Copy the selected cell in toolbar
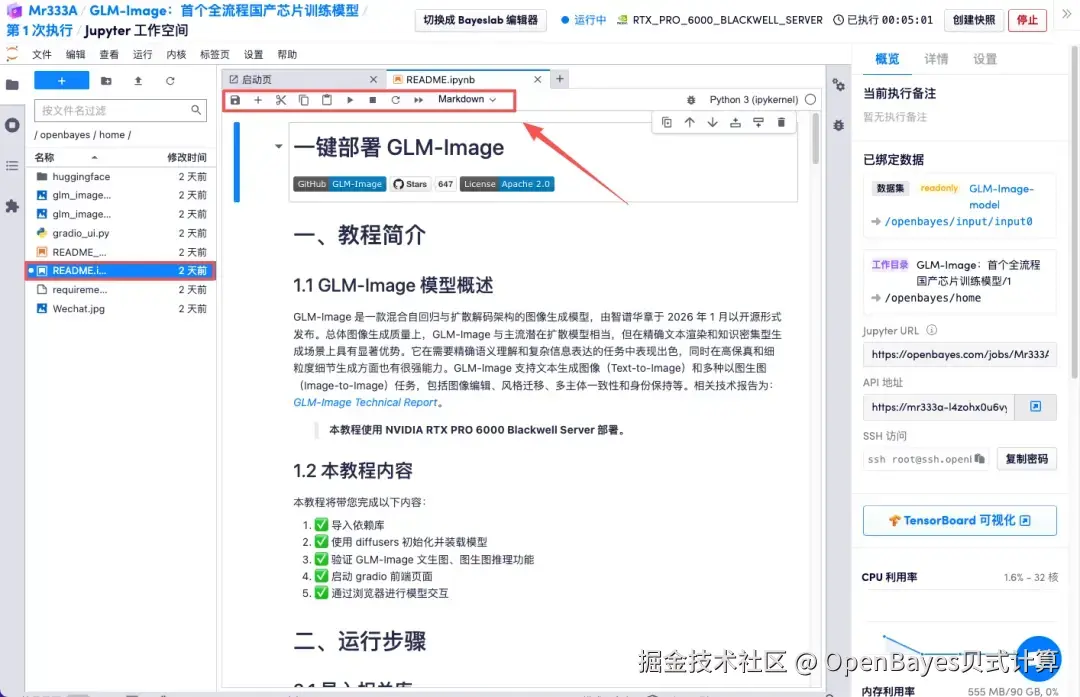 click(x=304, y=100)
